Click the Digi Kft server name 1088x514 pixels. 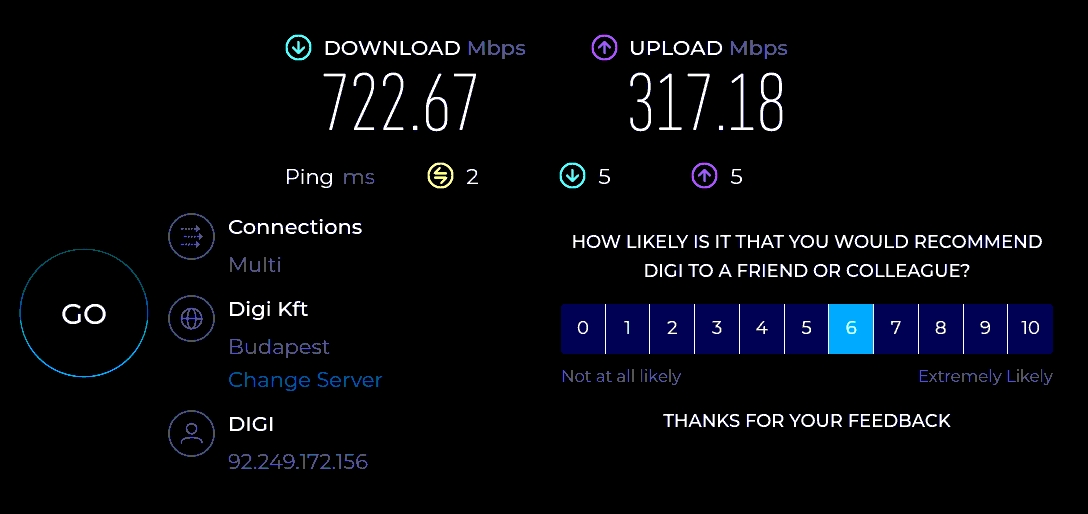click(x=268, y=309)
